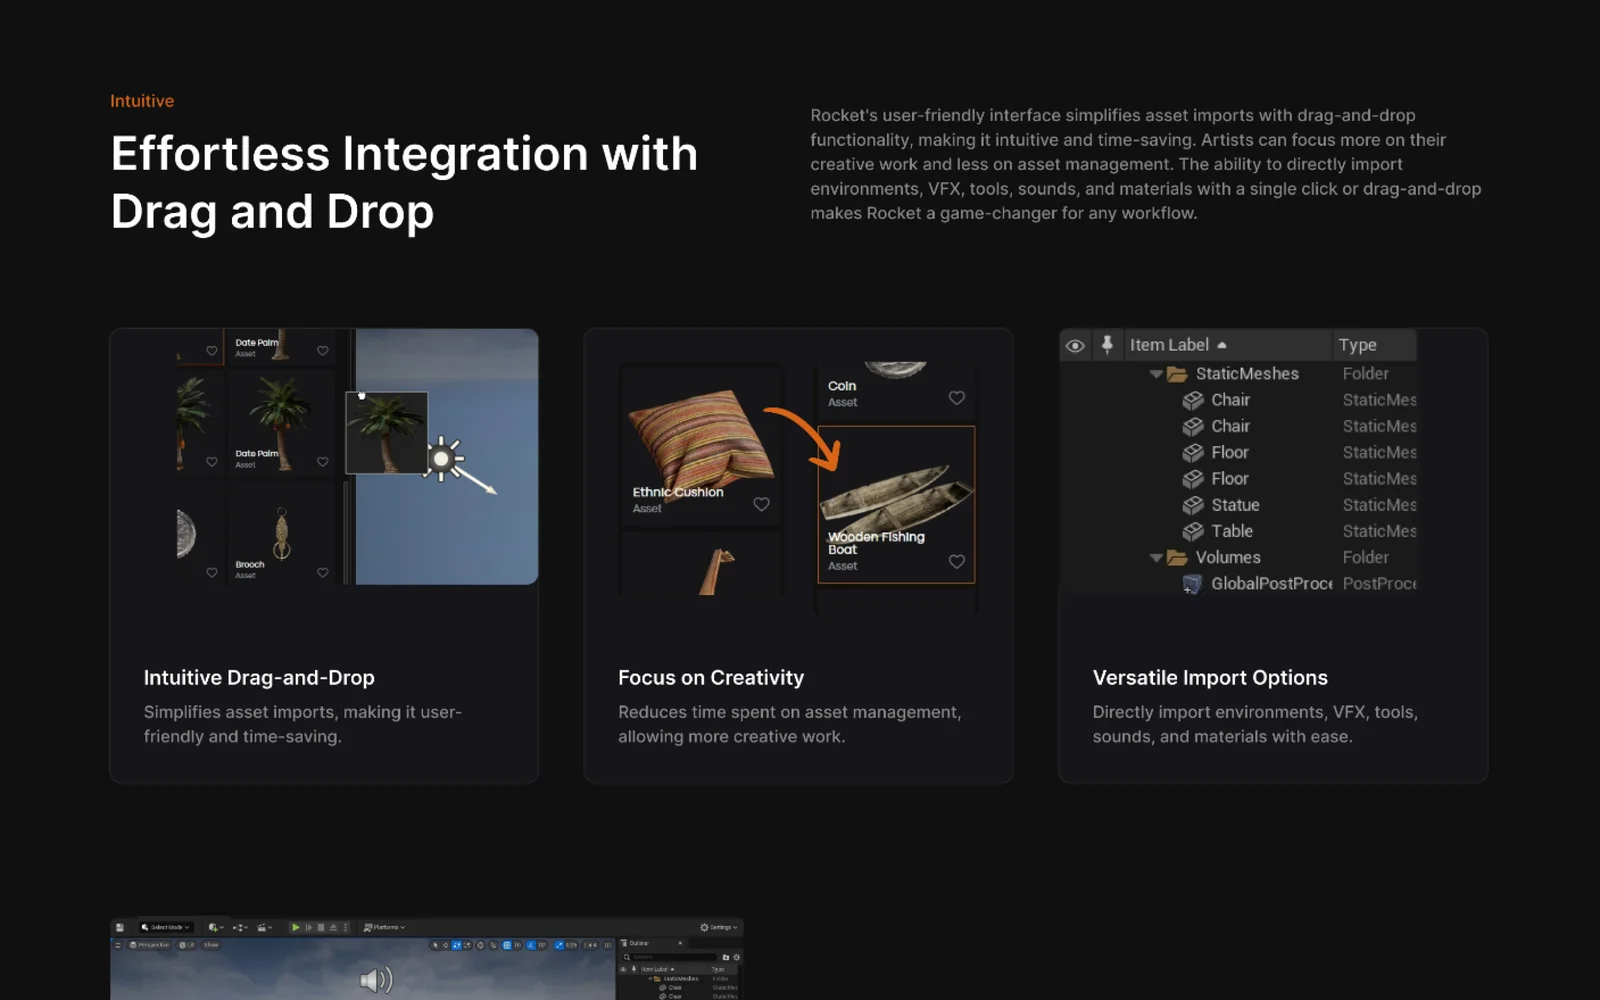Image resolution: width=1600 pixels, height=1000 pixels.
Task: Click the heart icon on the Brooch asset
Action: (322, 572)
